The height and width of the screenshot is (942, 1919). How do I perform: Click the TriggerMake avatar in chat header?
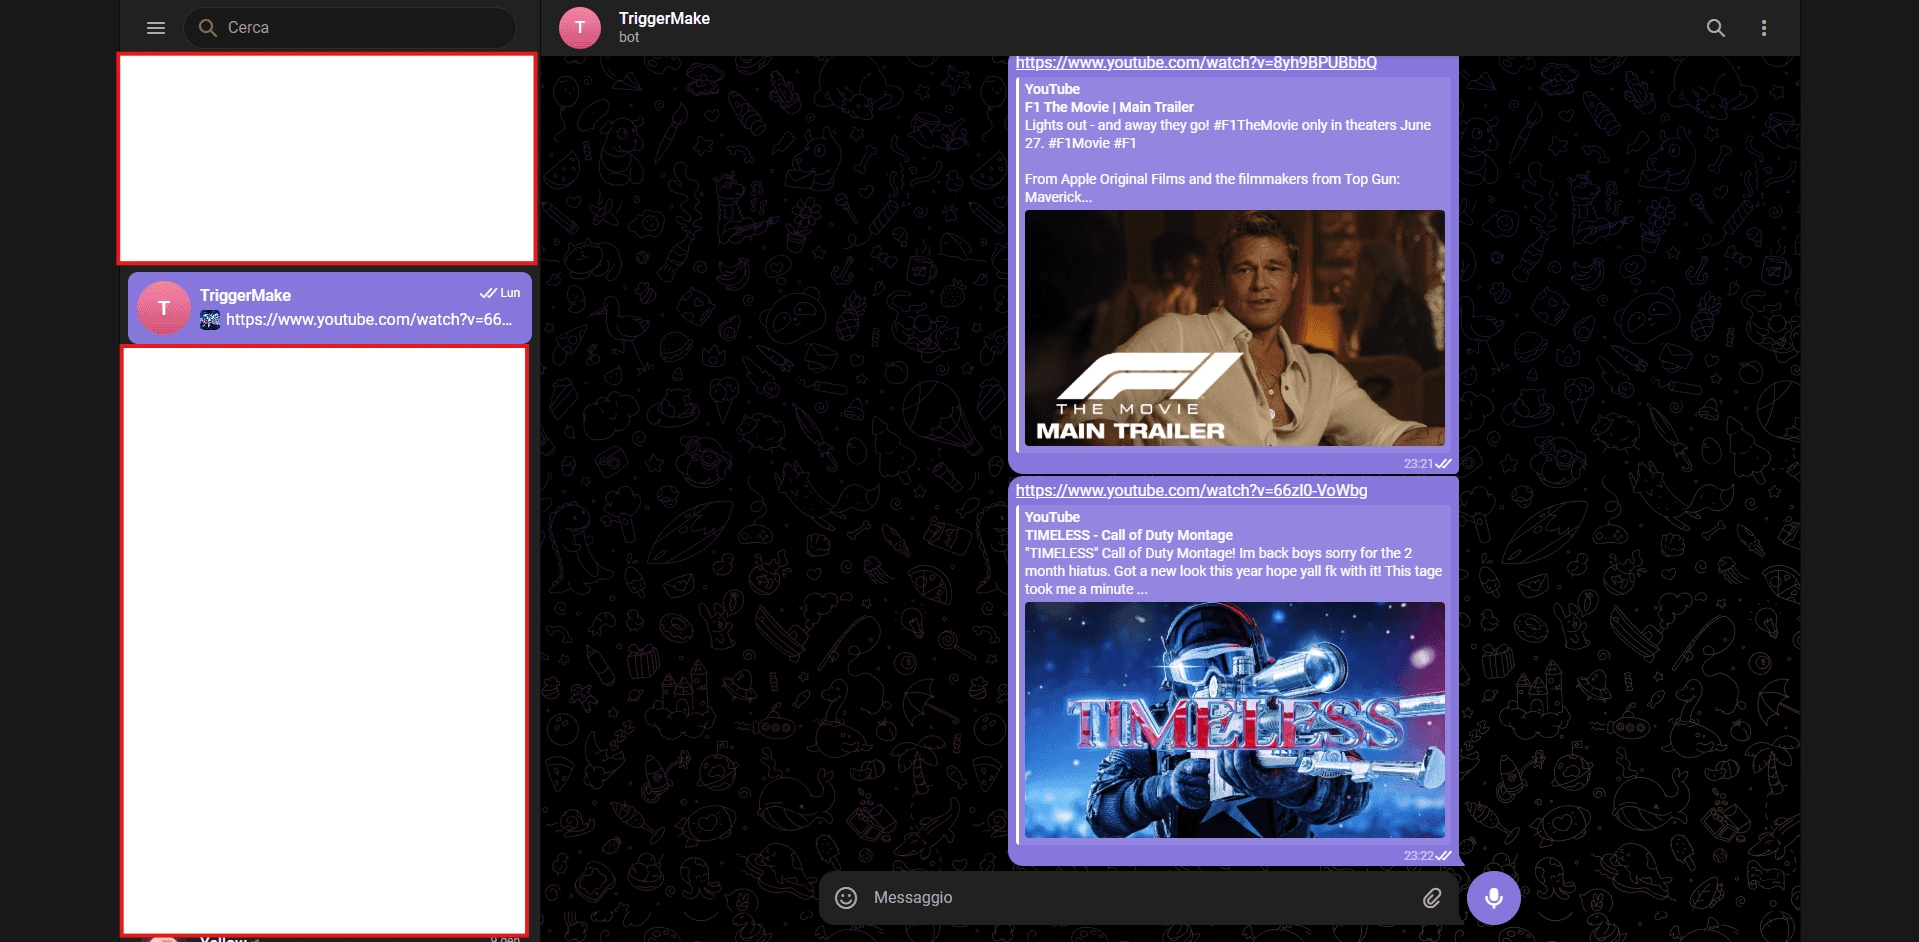[x=580, y=28]
